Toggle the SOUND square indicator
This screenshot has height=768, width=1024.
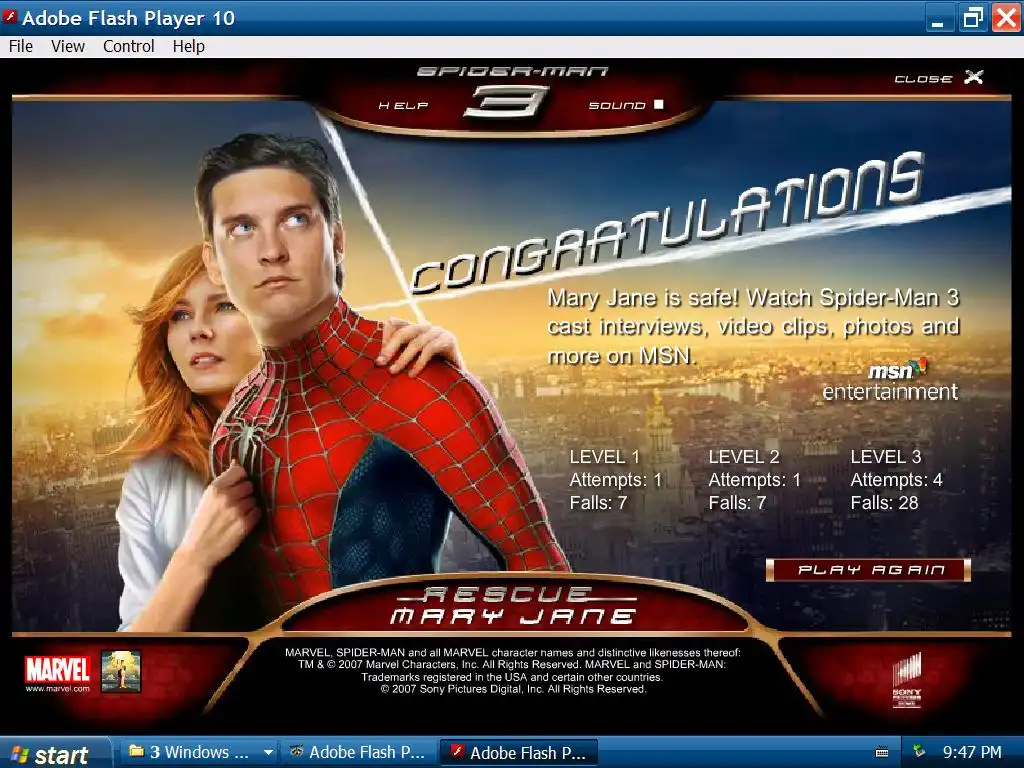(x=659, y=104)
